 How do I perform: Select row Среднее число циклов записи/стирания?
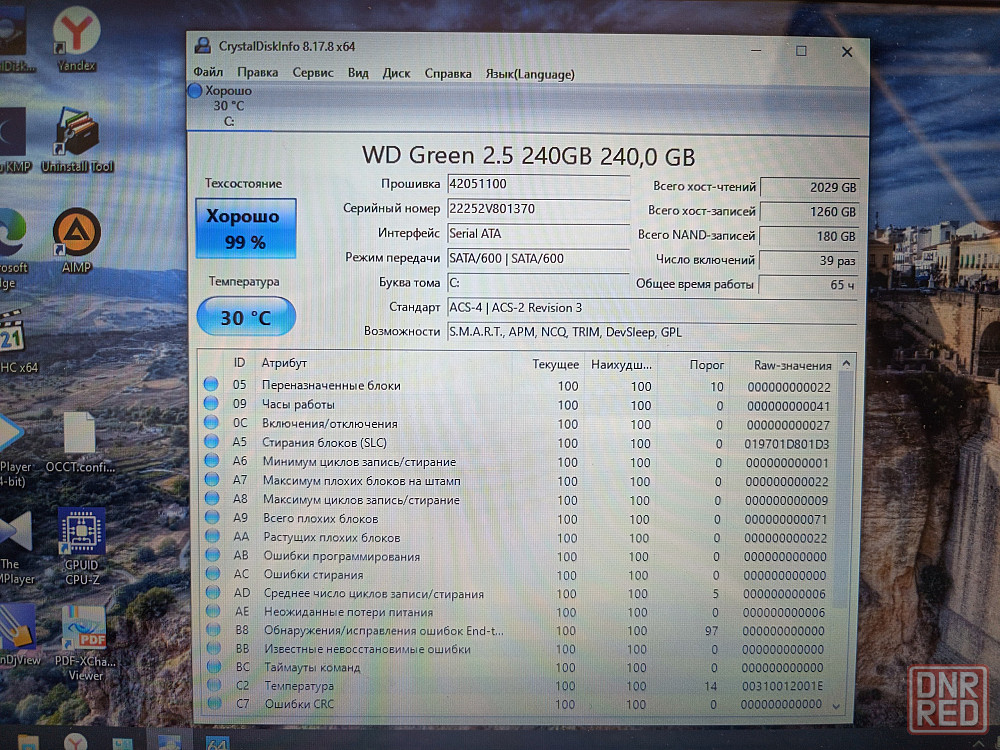(x=516, y=594)
